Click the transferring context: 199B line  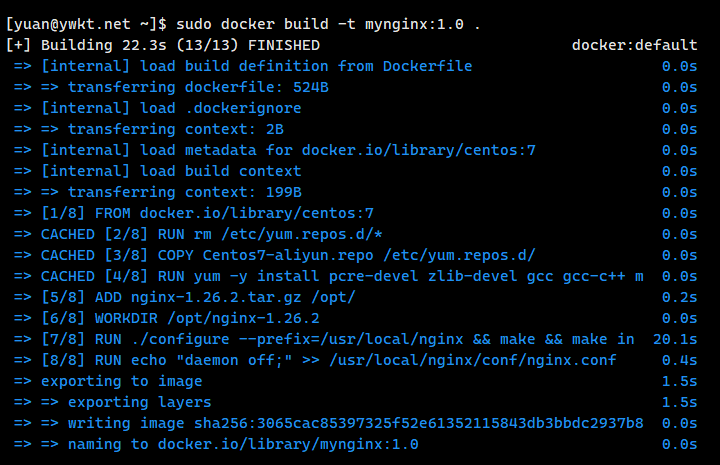(x=185, y=192)
